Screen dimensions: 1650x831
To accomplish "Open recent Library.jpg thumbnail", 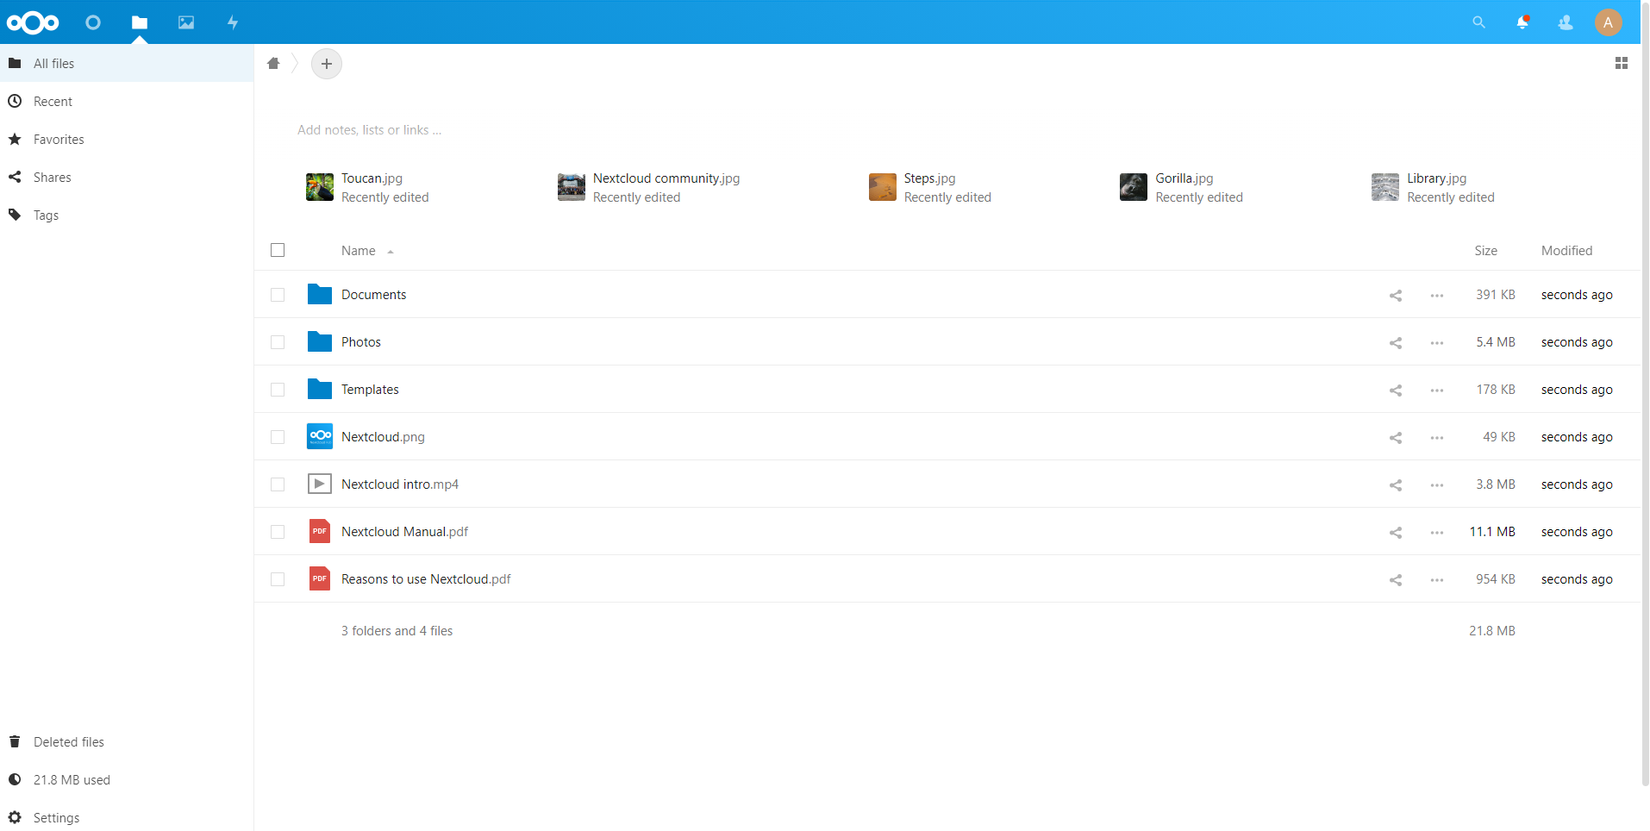I will tap(1385, 187).
